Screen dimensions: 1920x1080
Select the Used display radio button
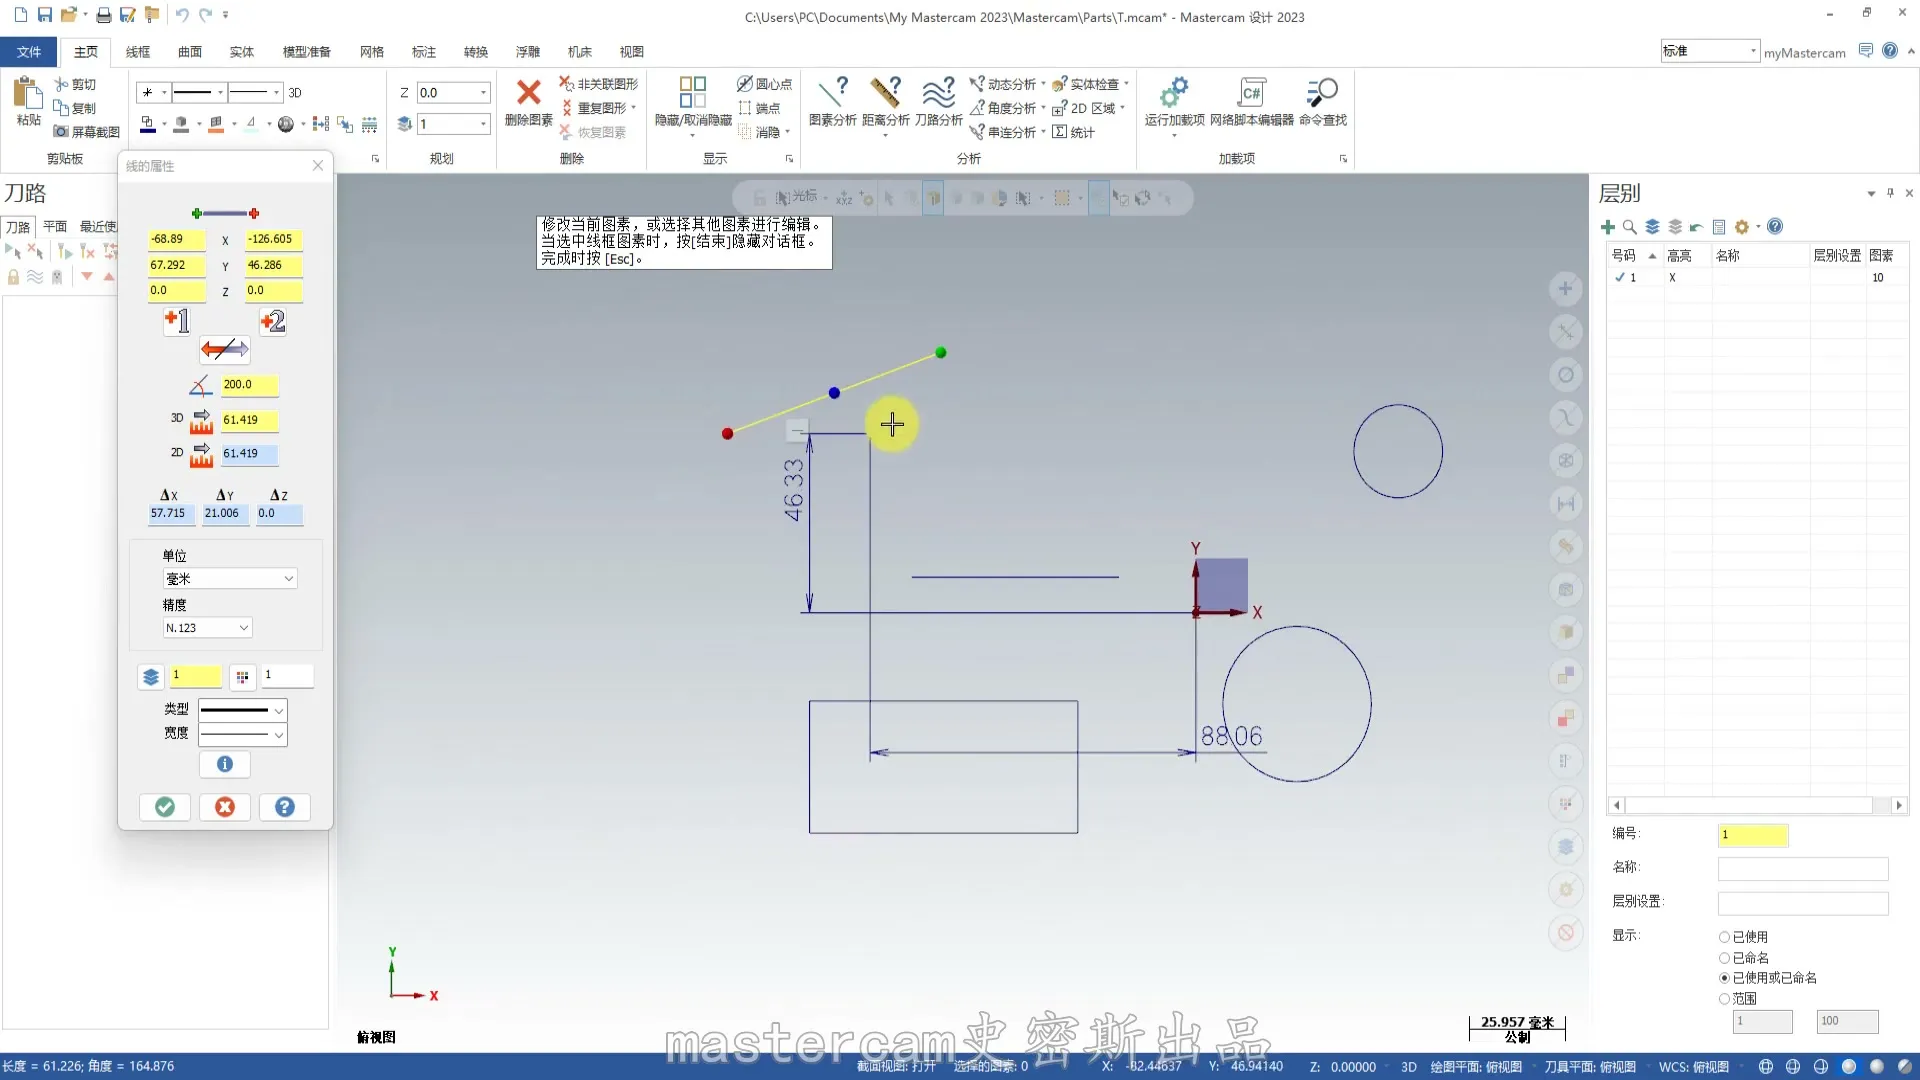tap(1724, 937)
